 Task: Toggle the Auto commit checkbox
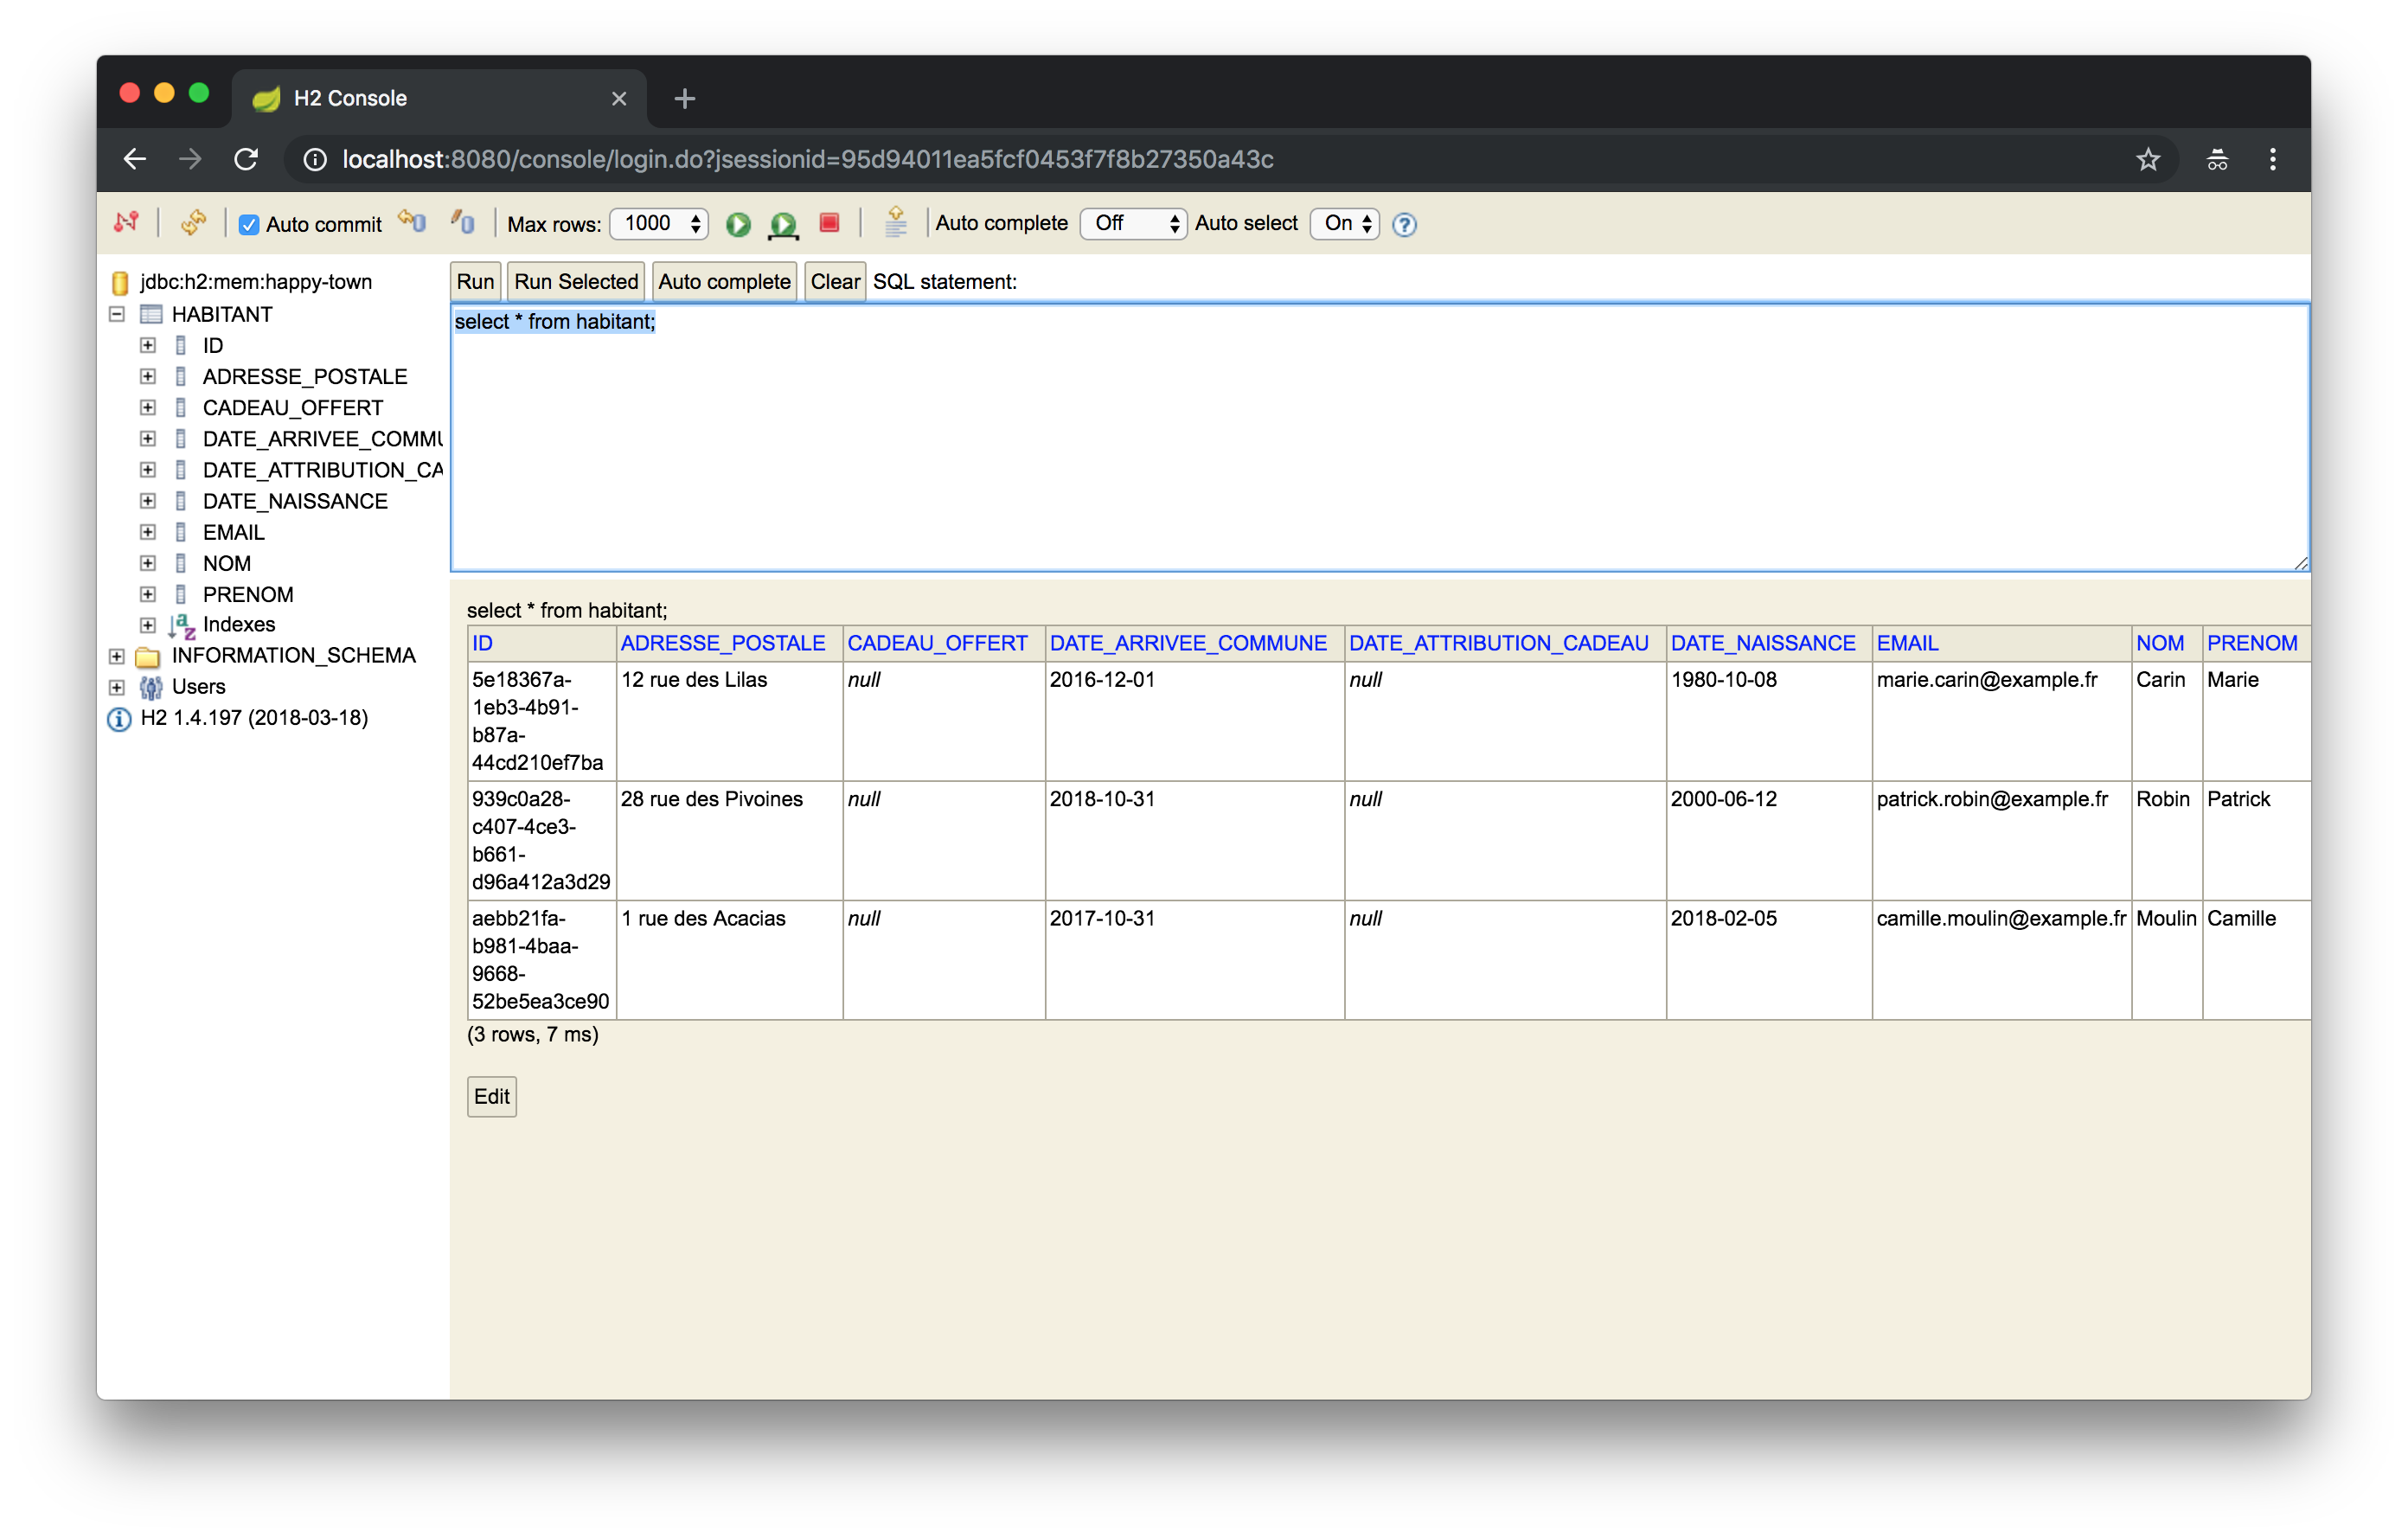(249, 225)
